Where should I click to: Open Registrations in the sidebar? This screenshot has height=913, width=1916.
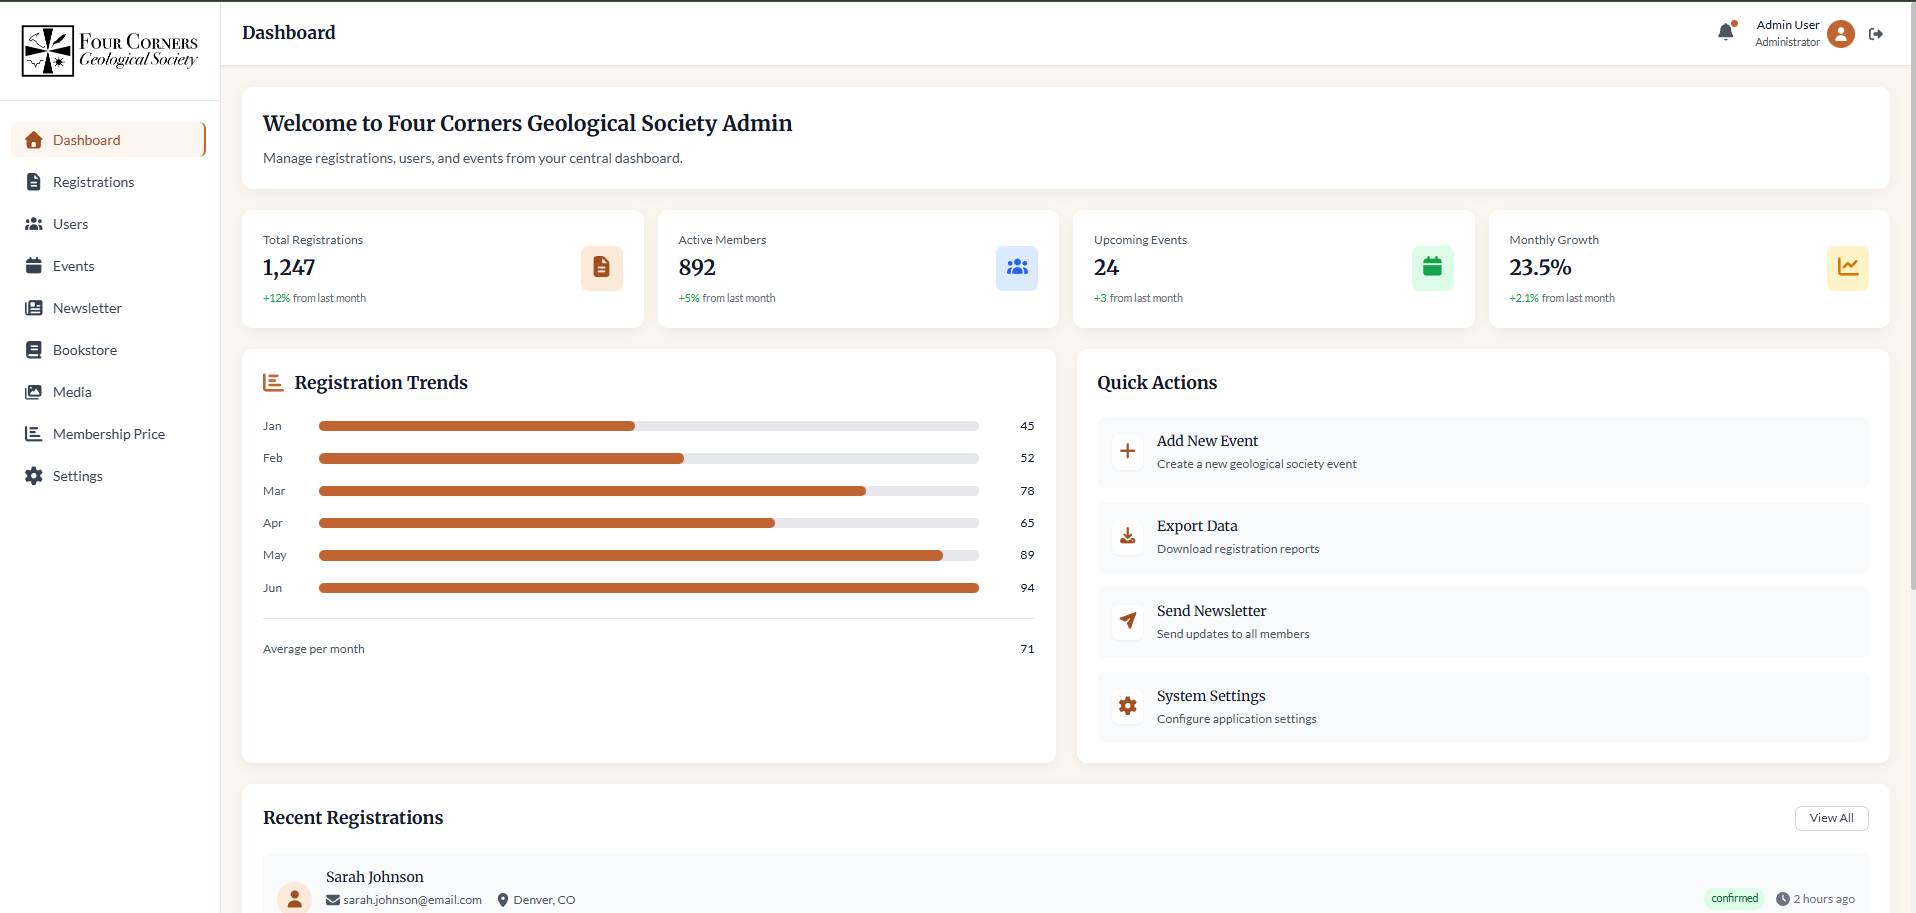click(93, 182)
